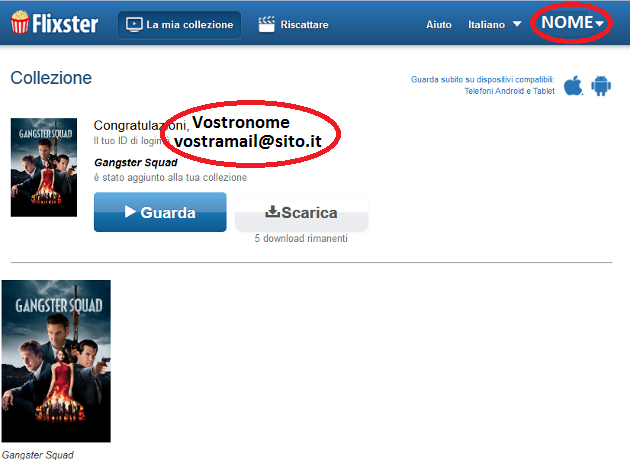Viewport: 630px width, 460px height.
Task: Open the large Gangster Squad collection poster
Action: (56, 361)
